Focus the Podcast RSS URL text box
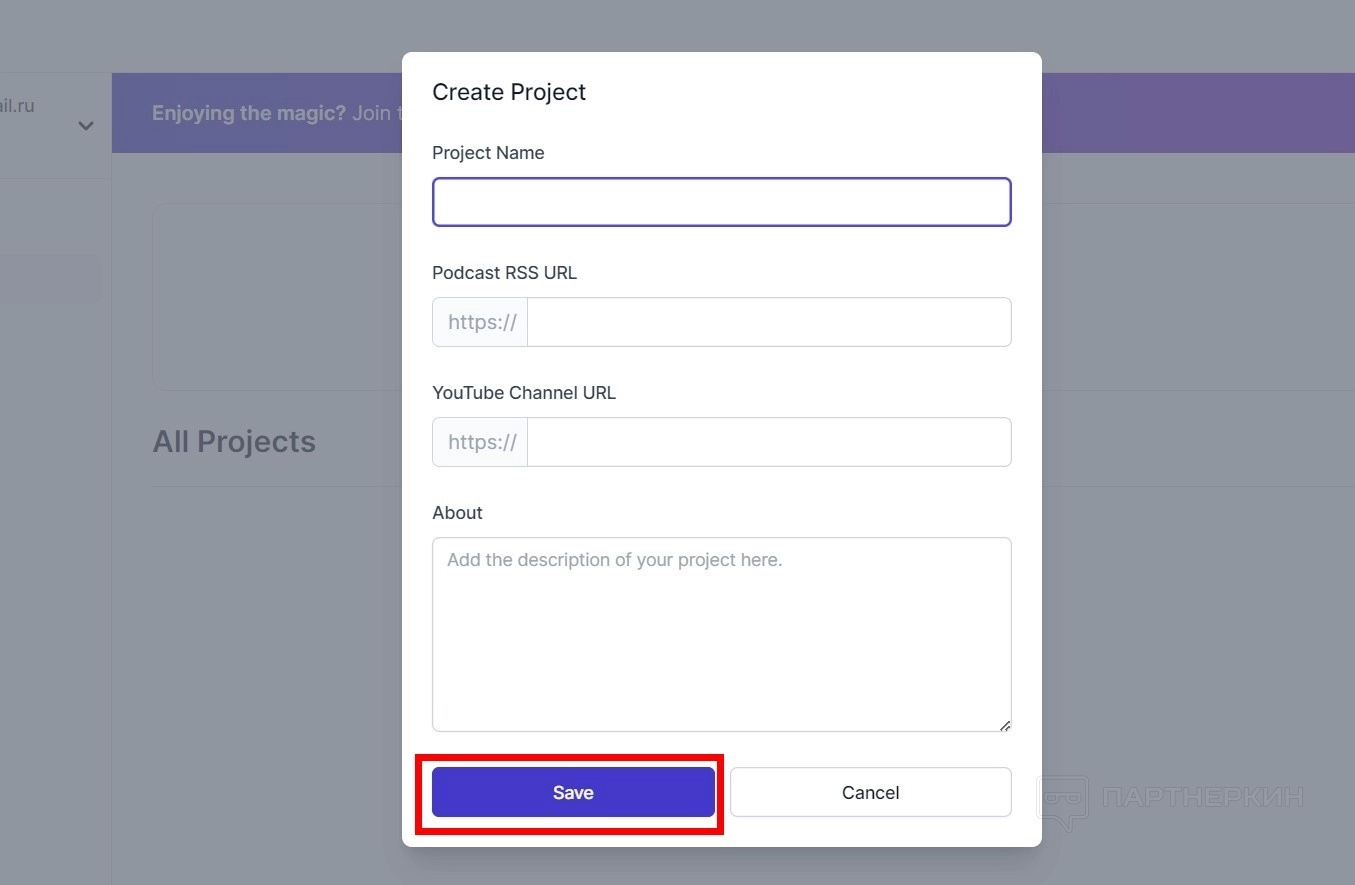Screen dimensions: 1355x885 click(x=768, y=322)
